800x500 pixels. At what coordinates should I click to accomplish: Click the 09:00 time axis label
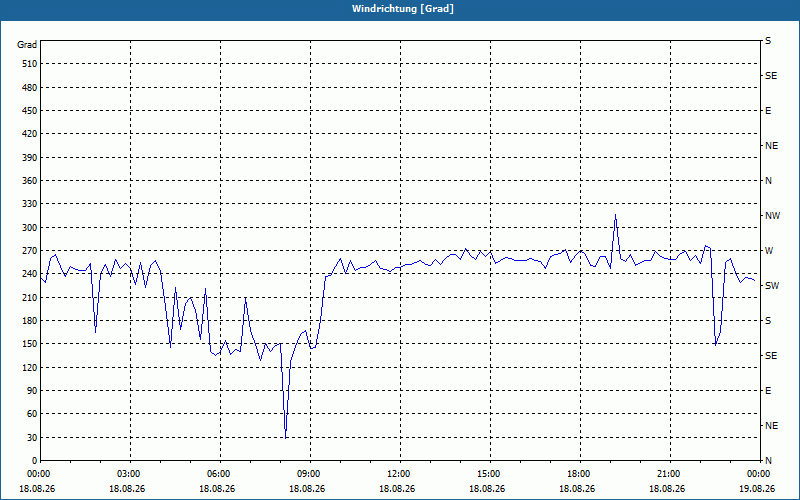[308, 474]
